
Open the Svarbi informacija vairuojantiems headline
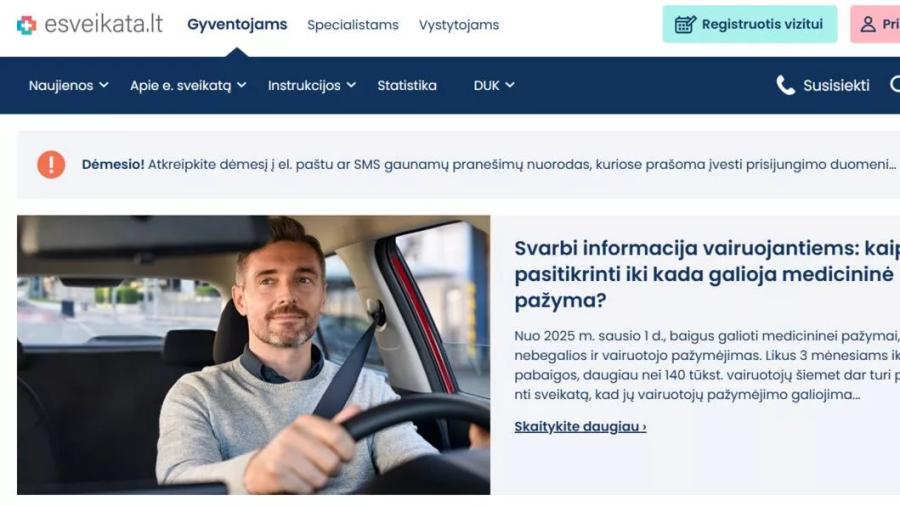707,274
